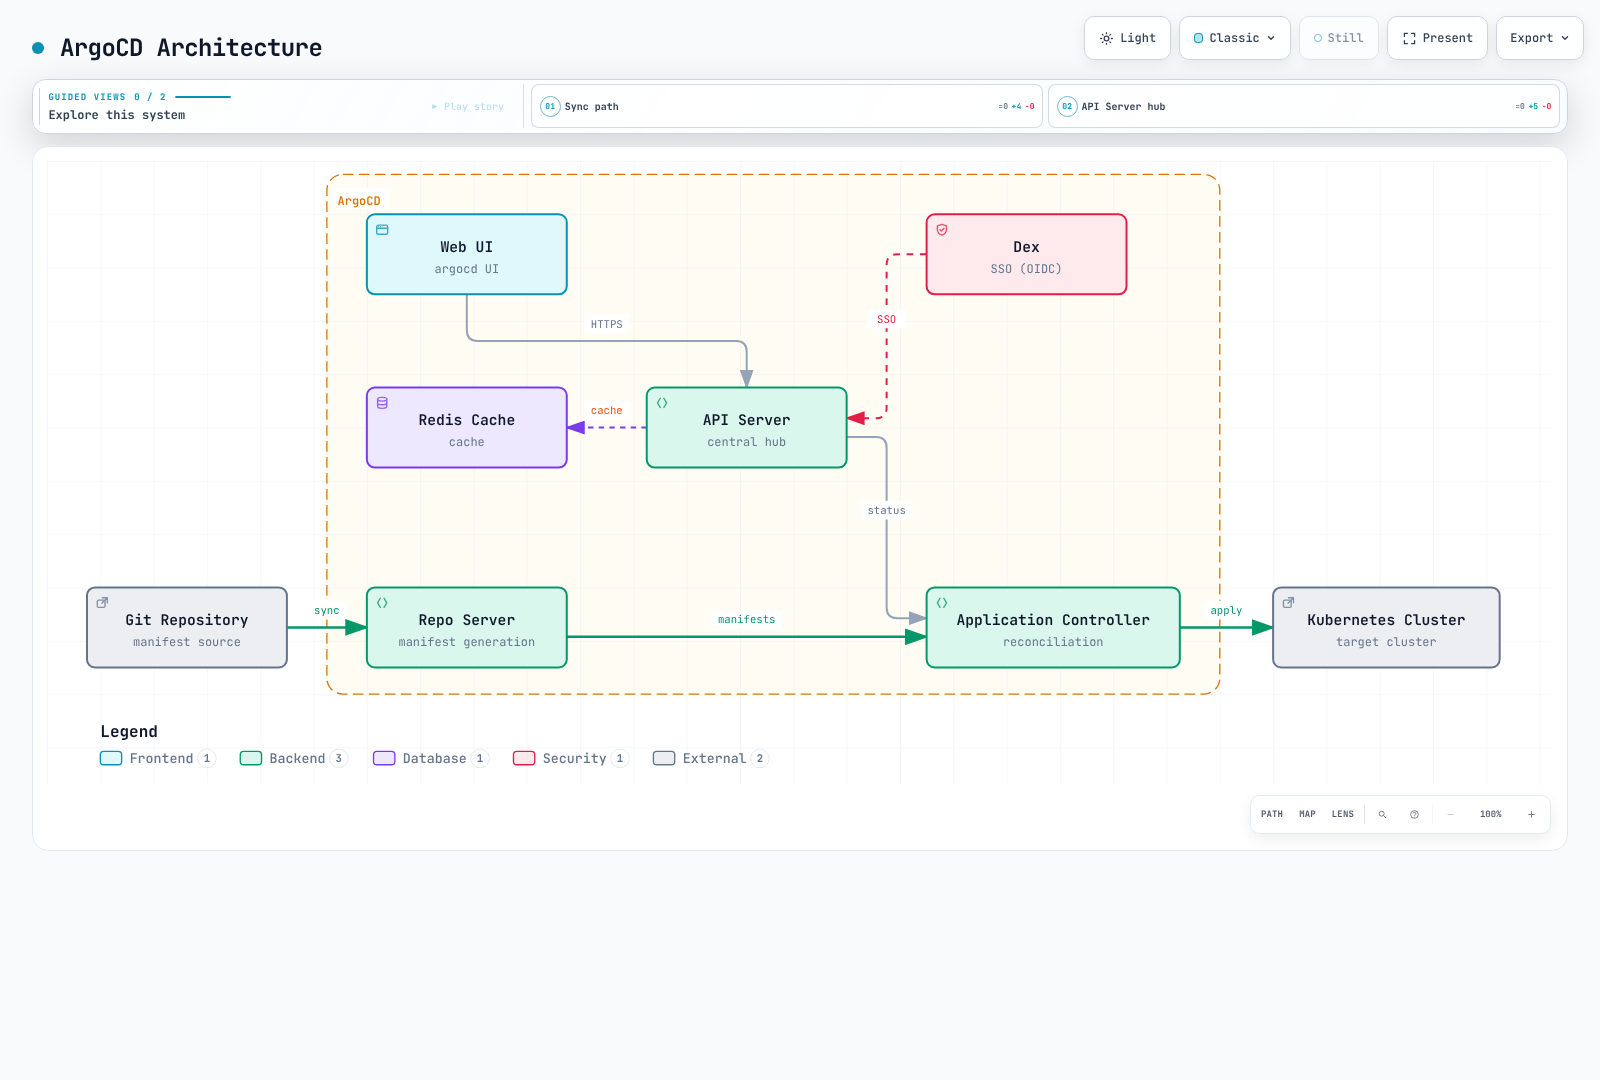
Task: Click the status edge label
Action: 887,510
